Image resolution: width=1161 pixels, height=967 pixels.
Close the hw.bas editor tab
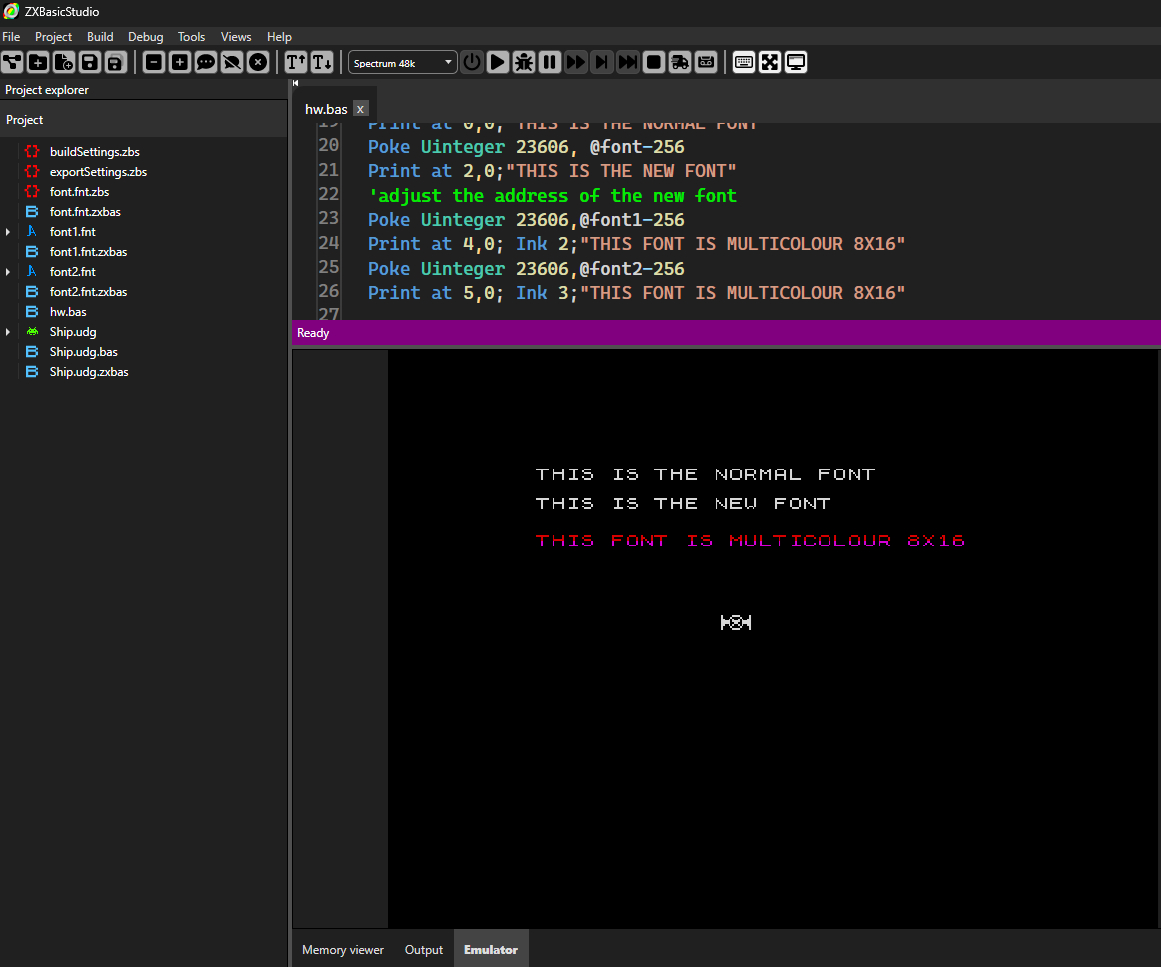coord(361,109)
